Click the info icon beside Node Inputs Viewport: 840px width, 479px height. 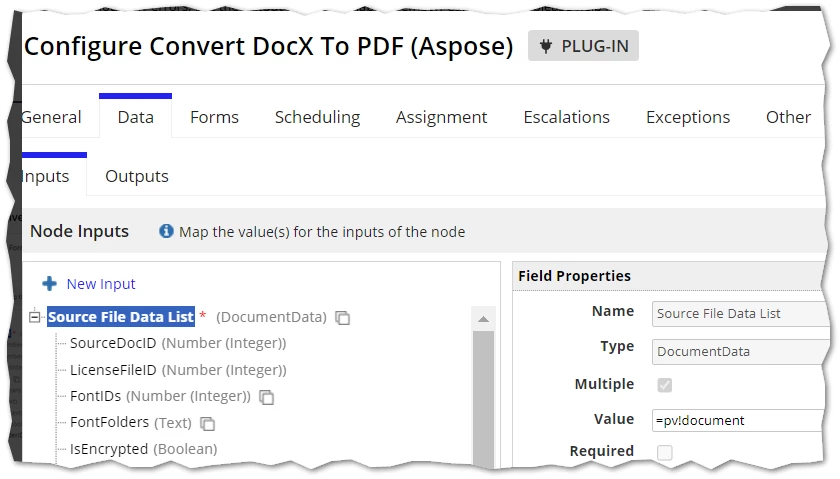point(166,231)
